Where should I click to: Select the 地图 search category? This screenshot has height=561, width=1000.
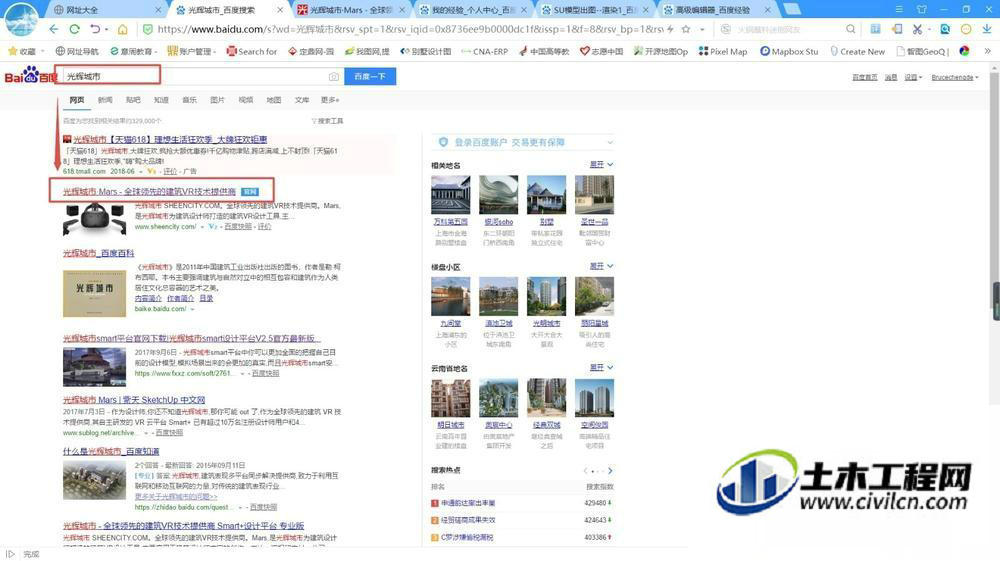[274, 100]
